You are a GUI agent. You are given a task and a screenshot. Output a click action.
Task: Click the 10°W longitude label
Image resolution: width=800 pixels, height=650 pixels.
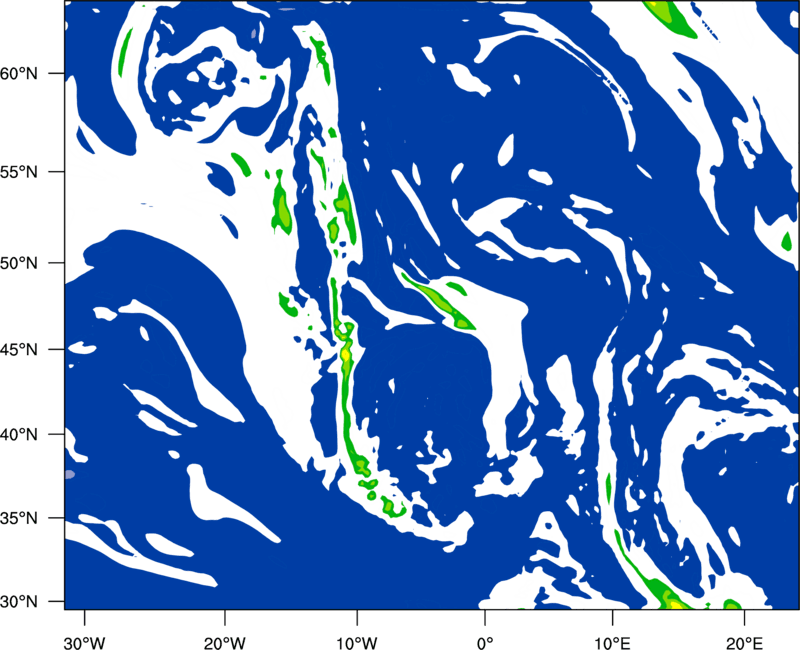(x=356, y=642)
